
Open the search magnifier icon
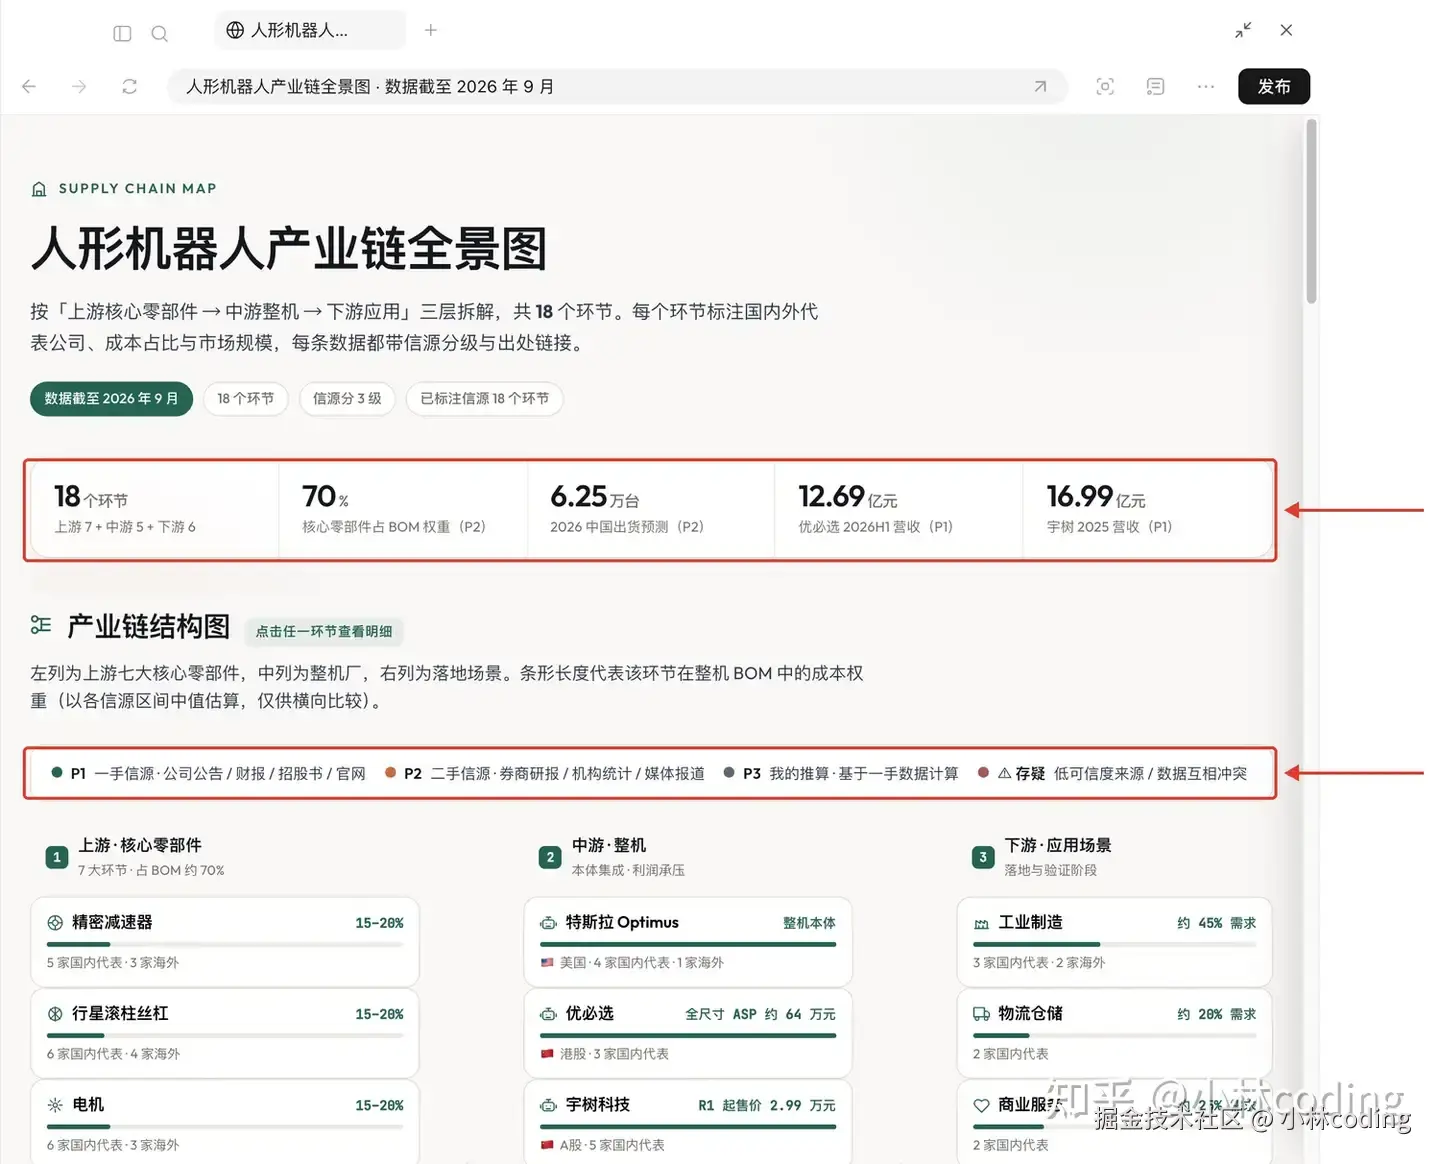tap(159, 33)
